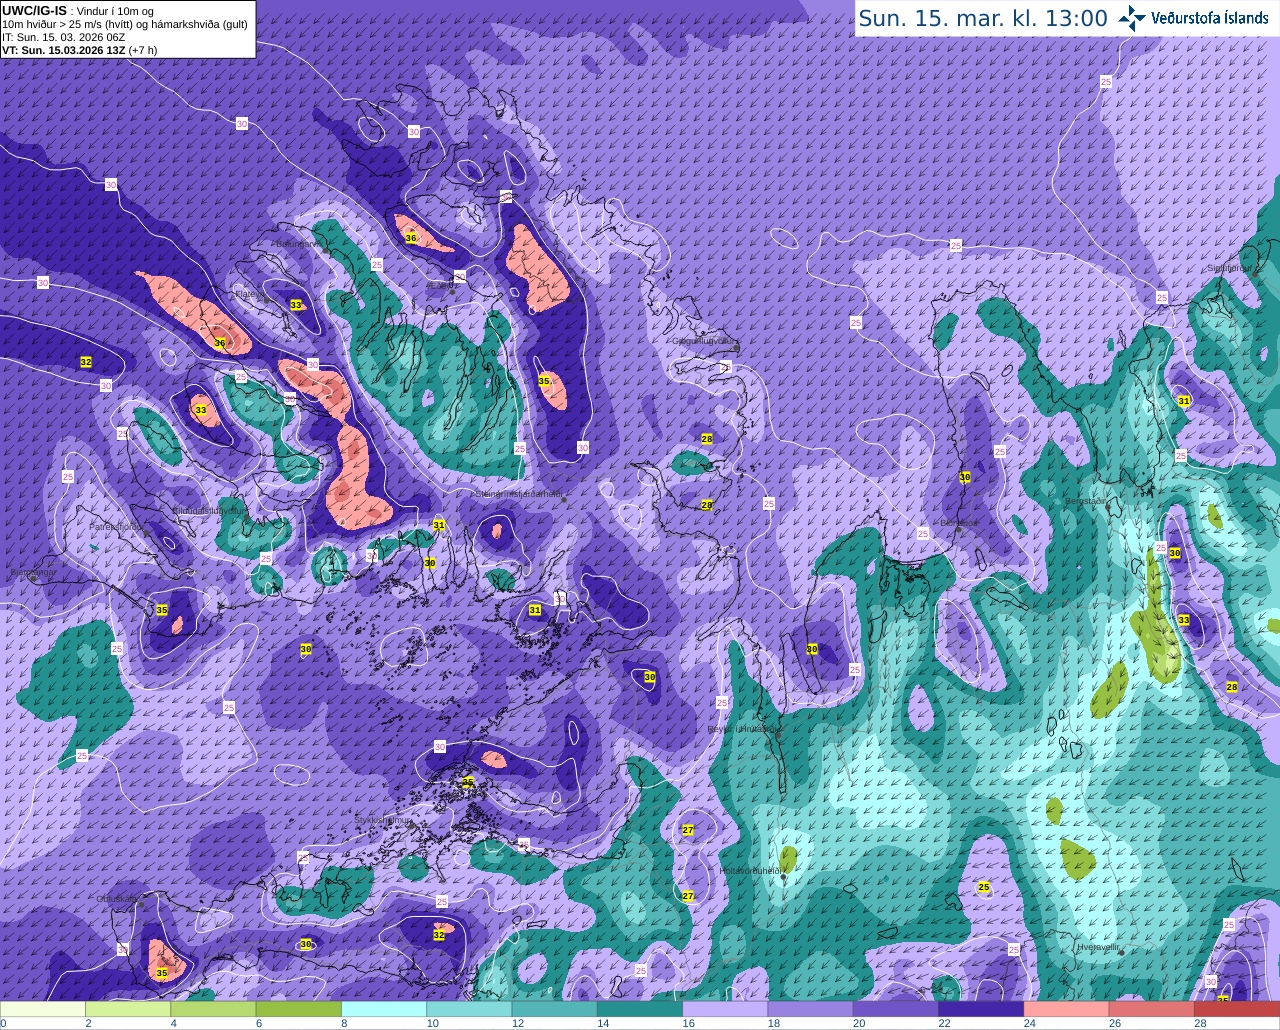
Task: Pick the 2–4 m/s light green legend swatch
Action: point(128,1009)
